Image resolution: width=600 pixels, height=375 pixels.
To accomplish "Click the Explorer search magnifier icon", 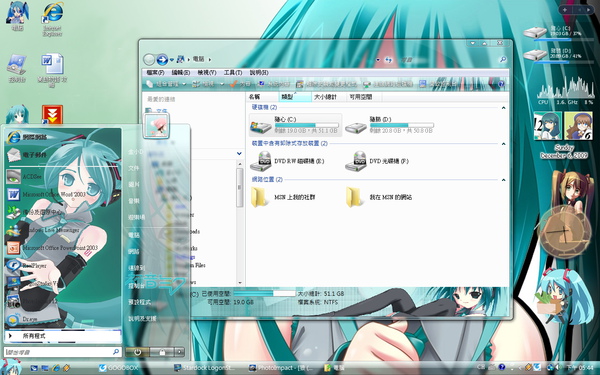I will click(503, 59).
